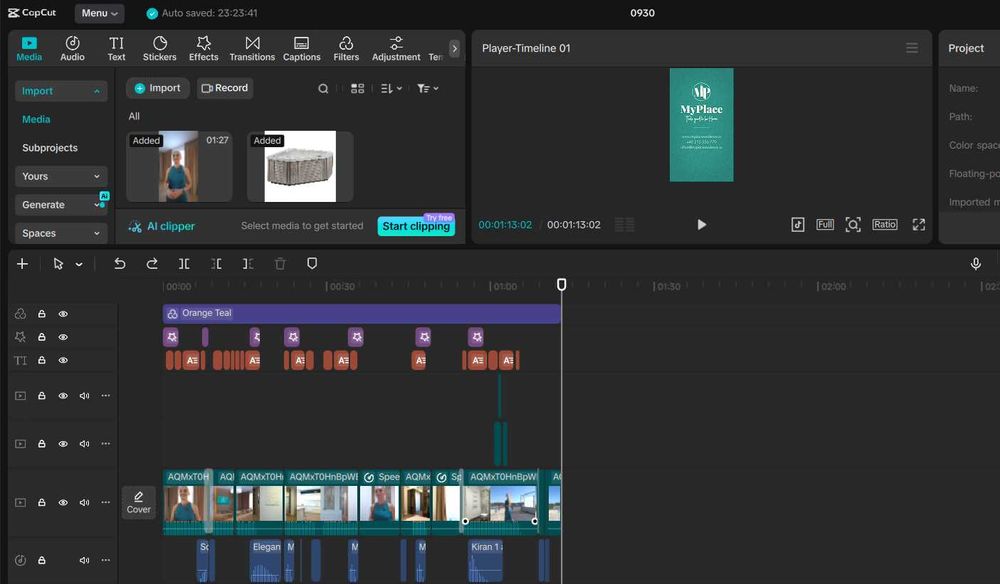Expand the Spaces section
1000x584 pixels.
(x=61, y=233)
